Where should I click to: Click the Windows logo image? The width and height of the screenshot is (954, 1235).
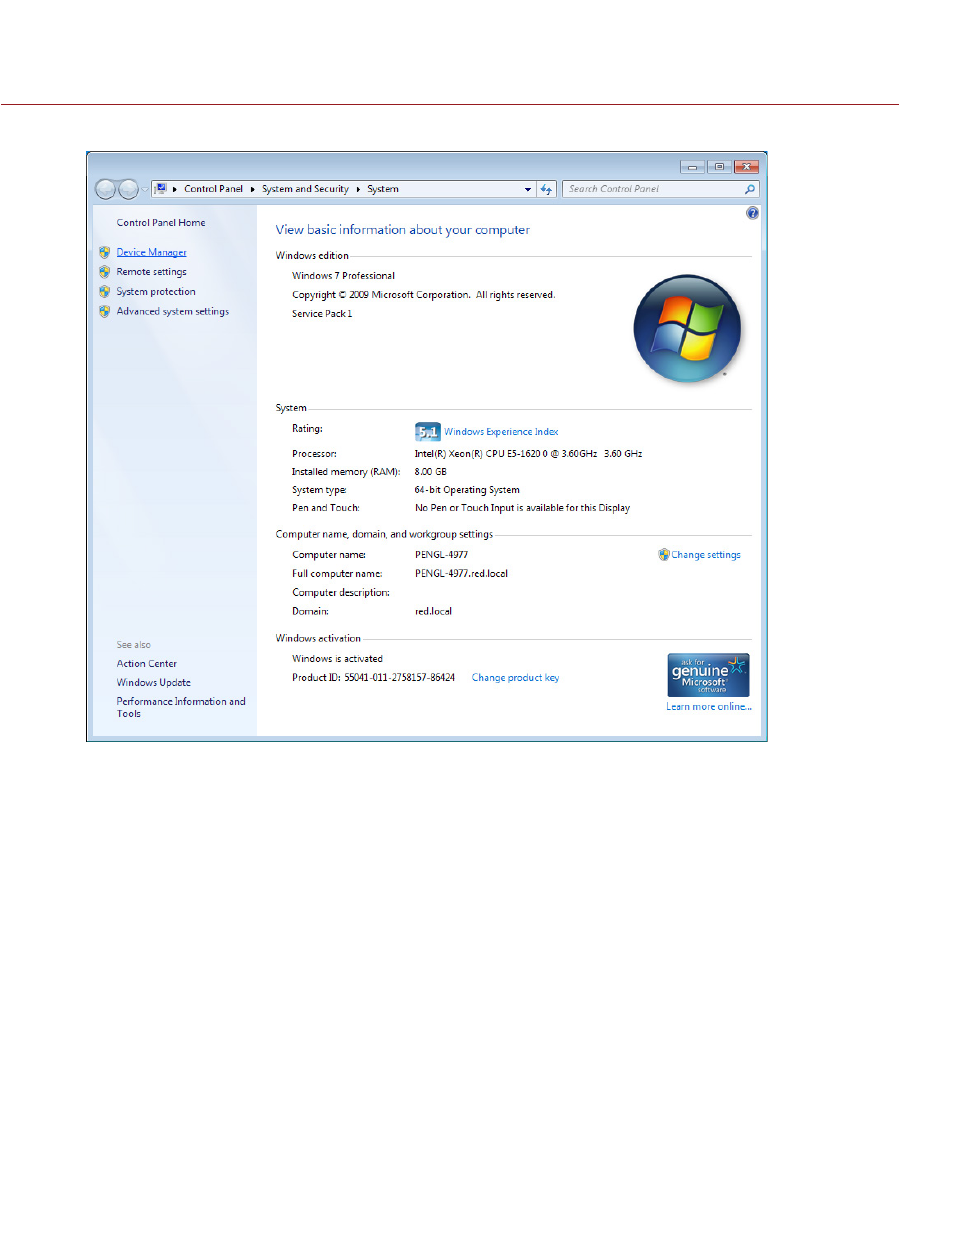point(688,329)
